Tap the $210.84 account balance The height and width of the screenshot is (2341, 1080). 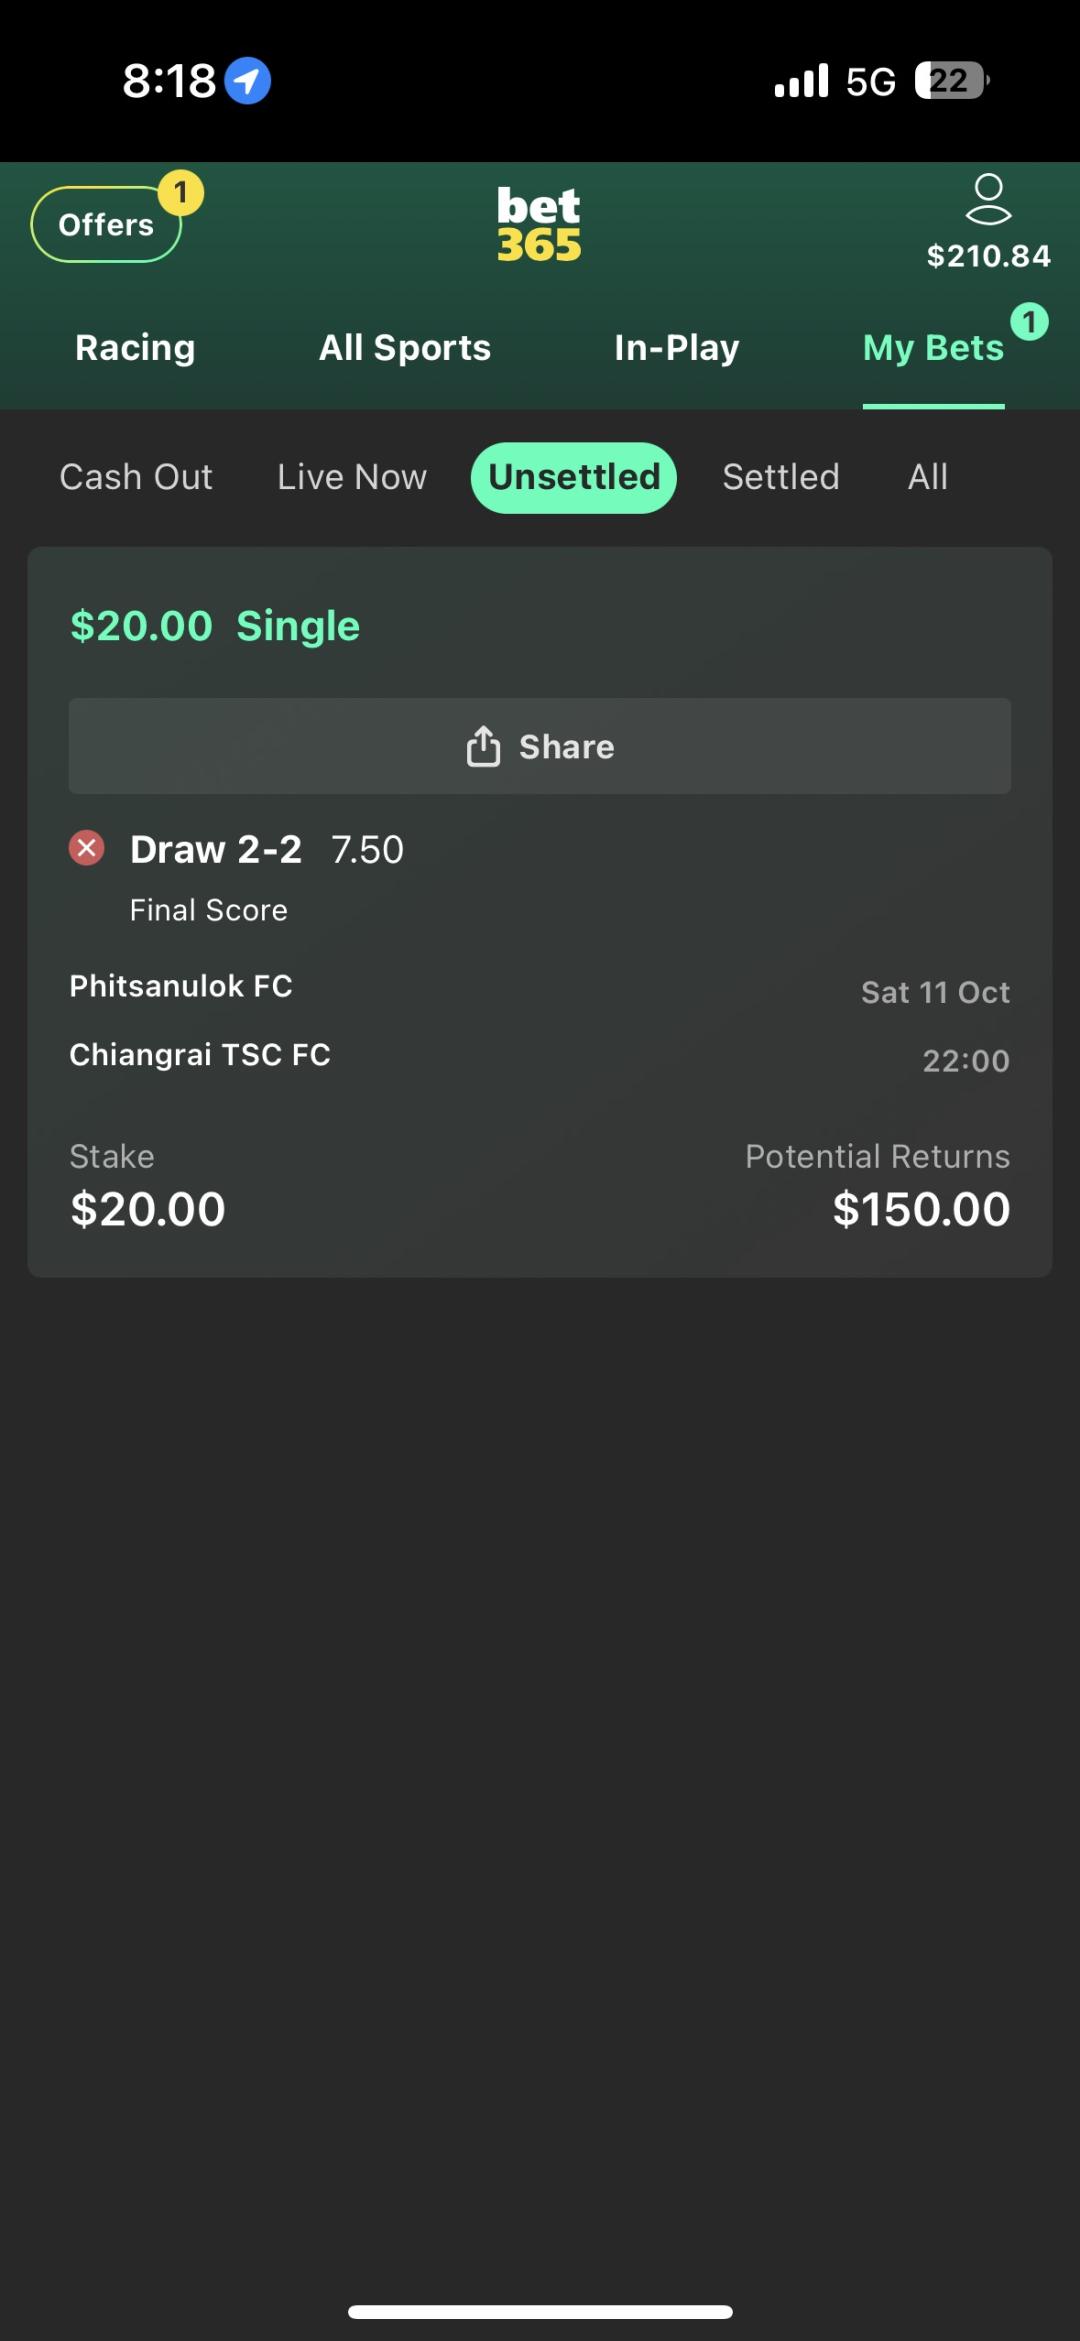pyautogui.click(x=988, y=256)
